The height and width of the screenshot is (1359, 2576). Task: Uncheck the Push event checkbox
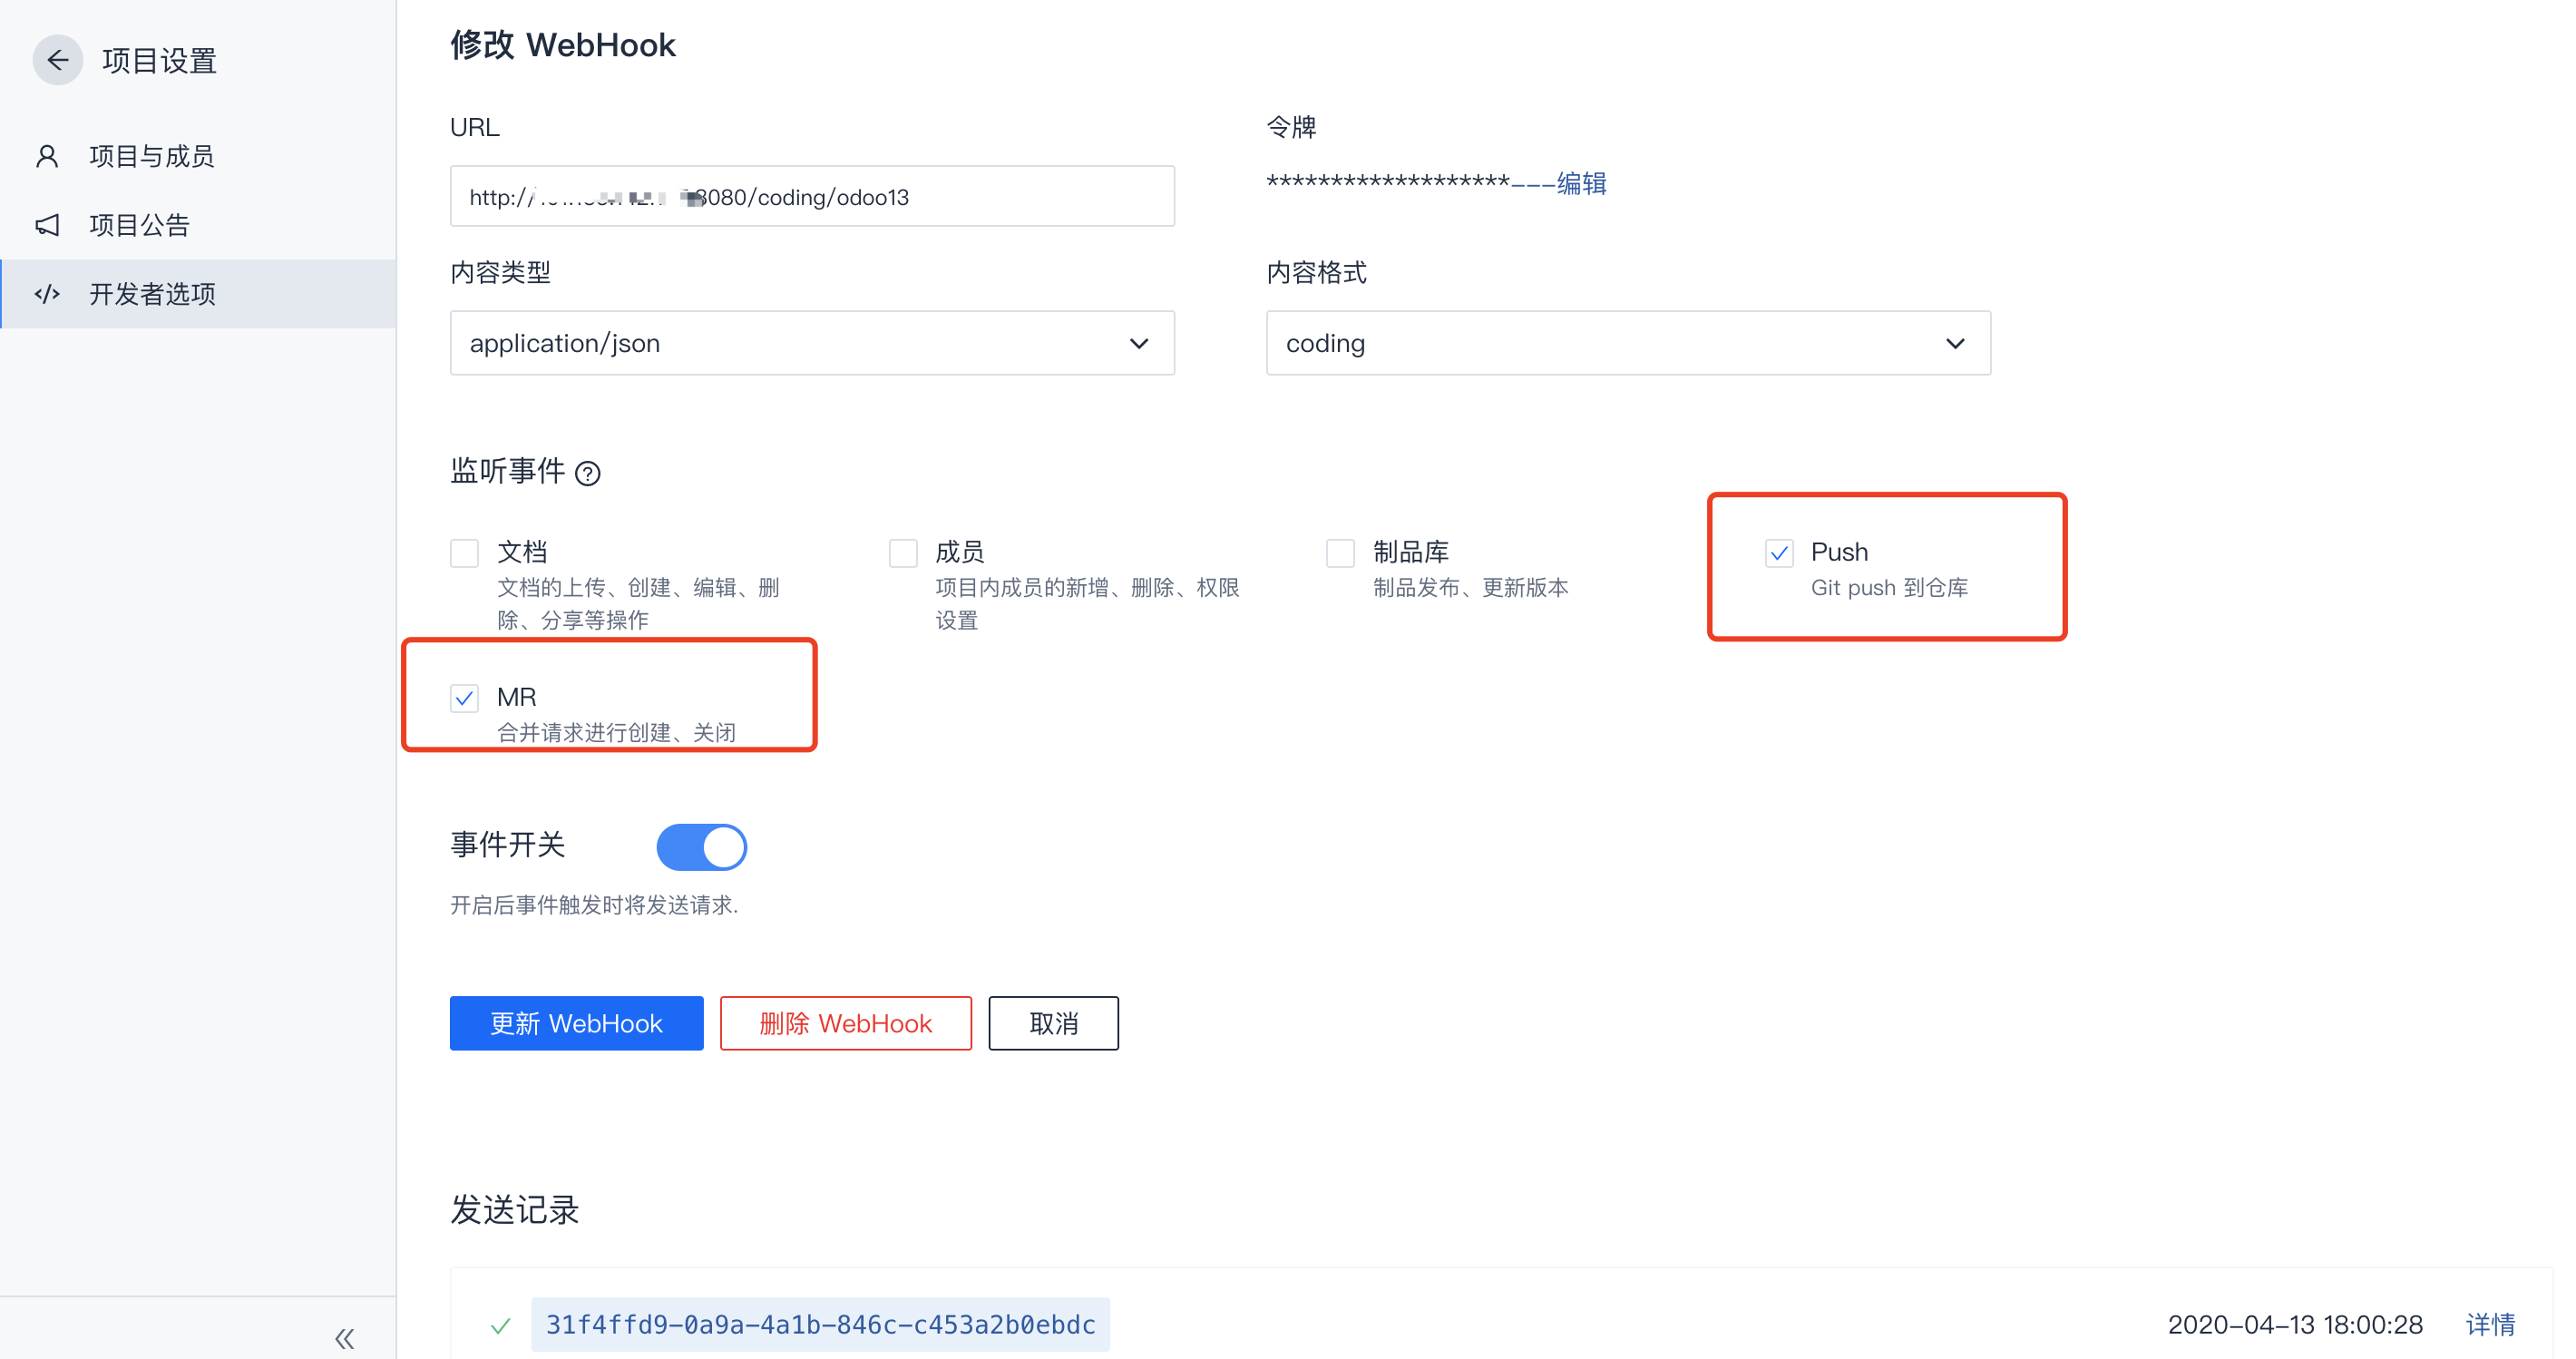coord(1778,552)
